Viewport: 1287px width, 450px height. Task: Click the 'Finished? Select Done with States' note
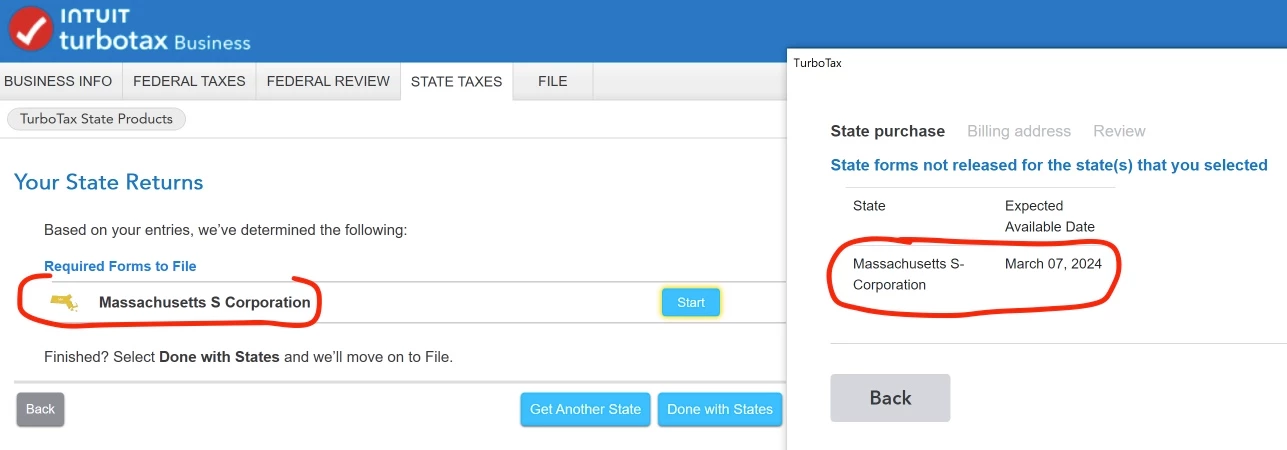tap(249, 356)
